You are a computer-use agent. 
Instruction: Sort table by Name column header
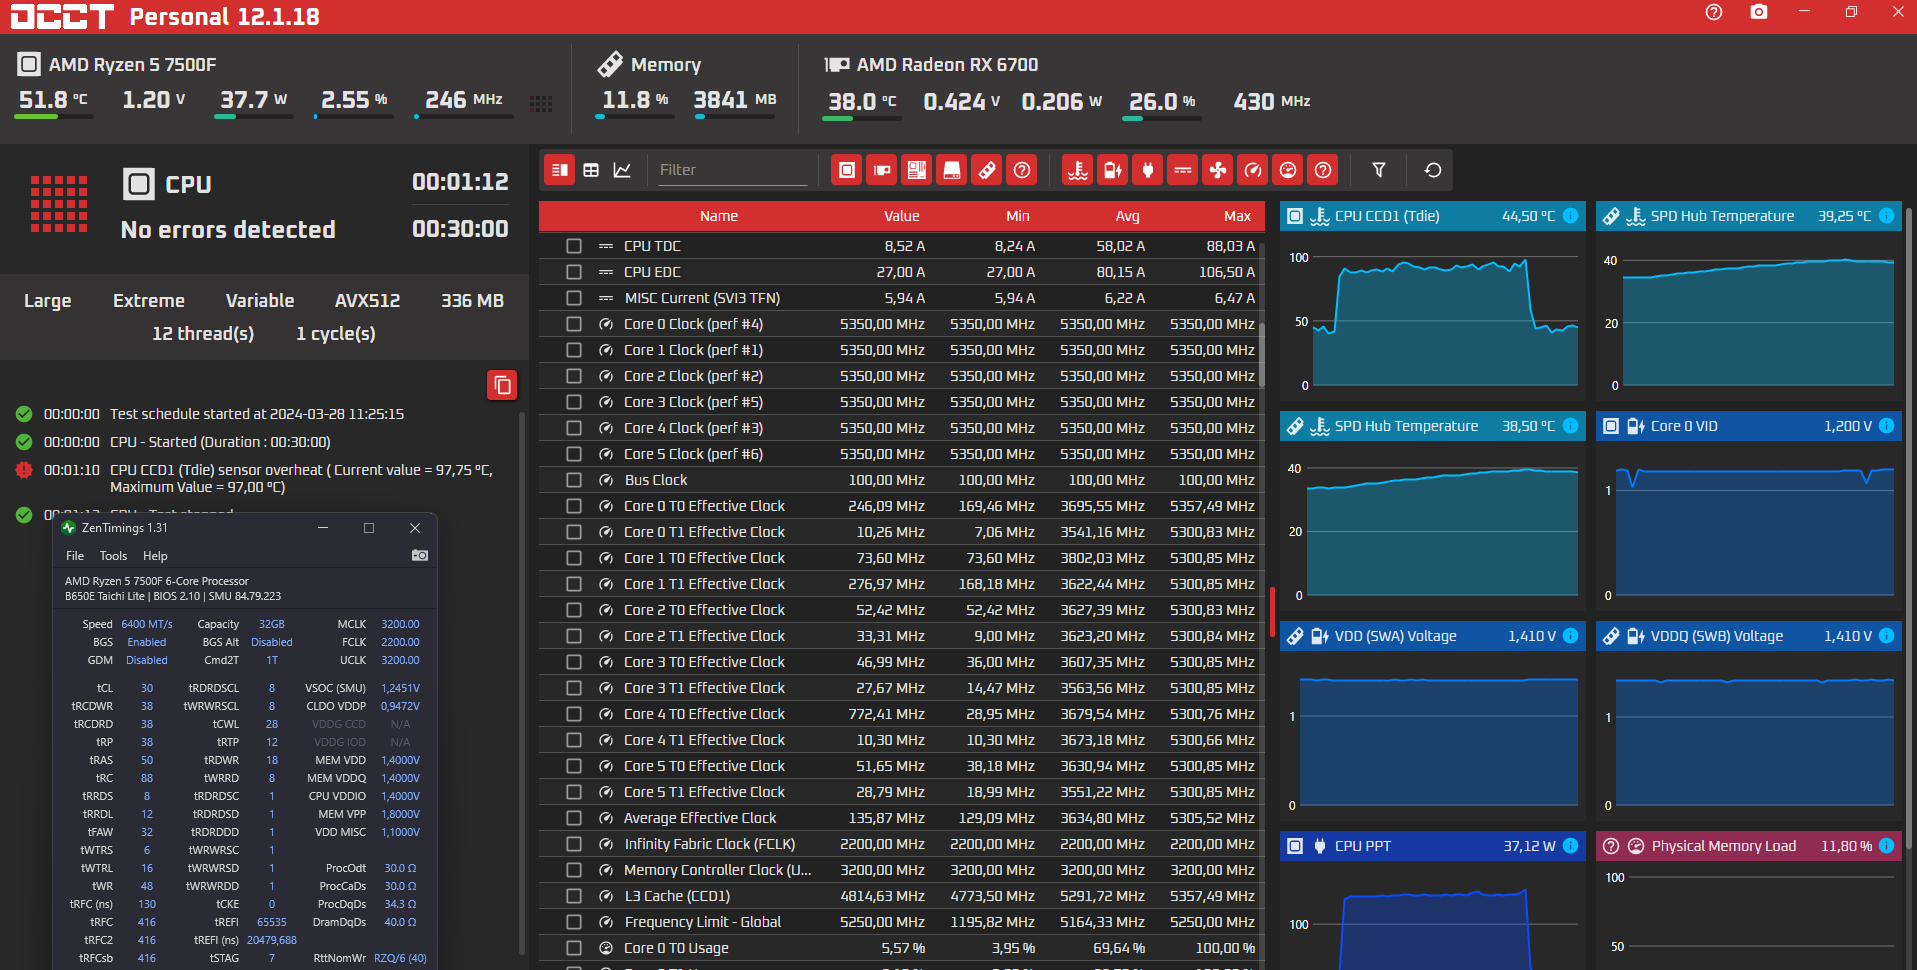pyautogui.click(x=718, y=216)
